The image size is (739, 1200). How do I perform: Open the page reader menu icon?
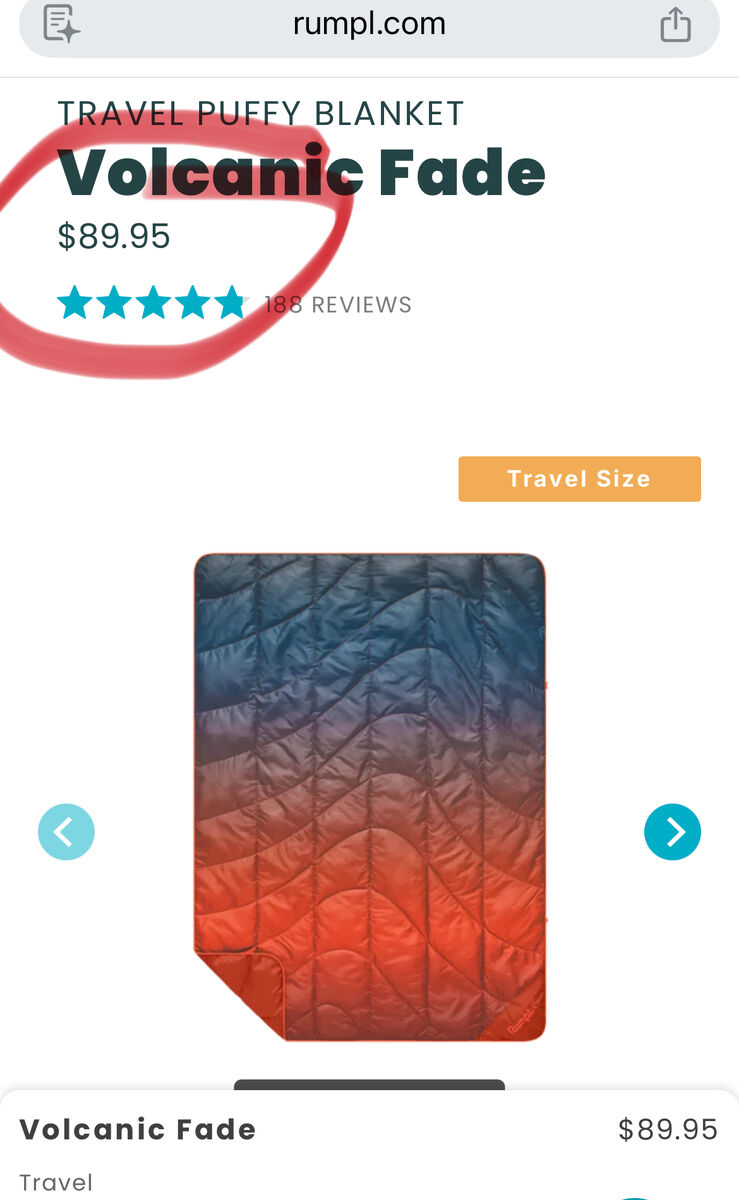pyautogui.click(x=62, y=23)
